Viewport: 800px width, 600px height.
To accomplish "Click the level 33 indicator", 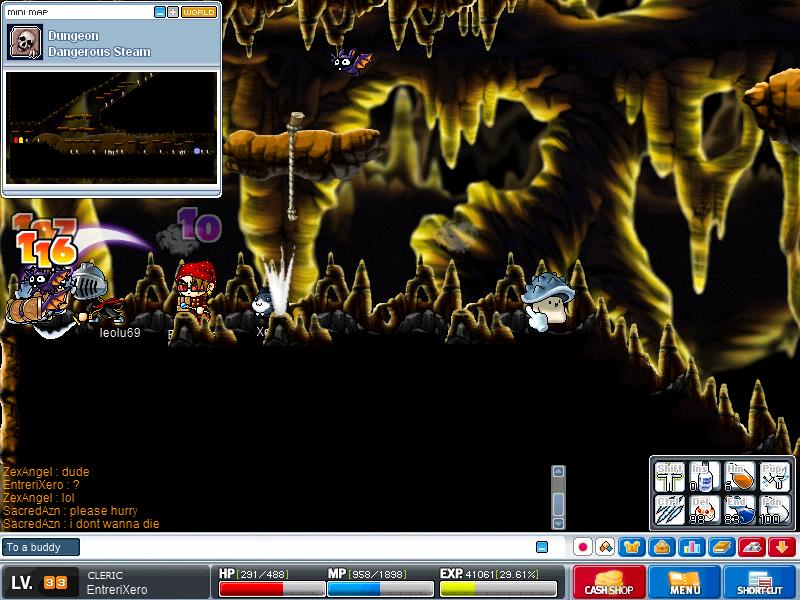I will (55, 582).
